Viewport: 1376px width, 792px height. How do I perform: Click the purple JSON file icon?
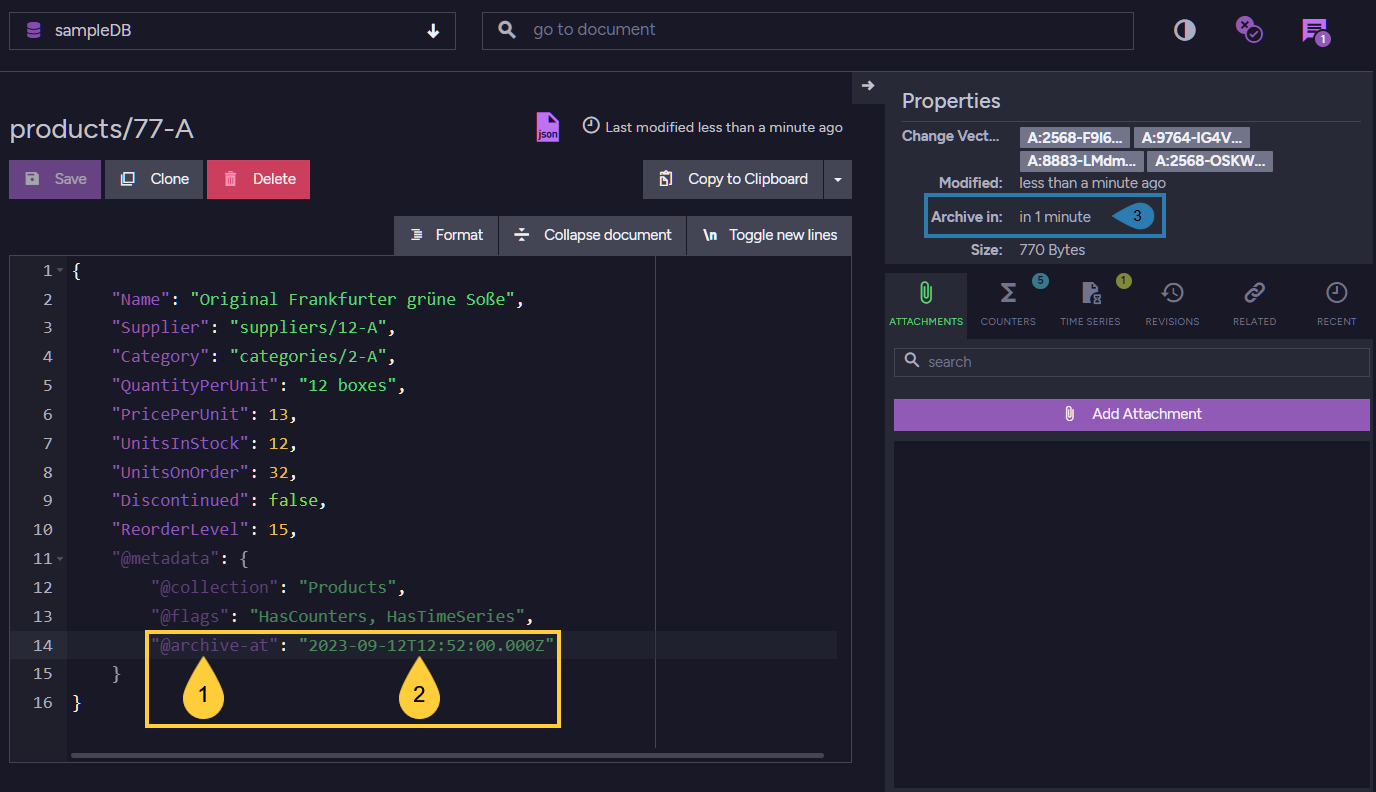(548, 127)
